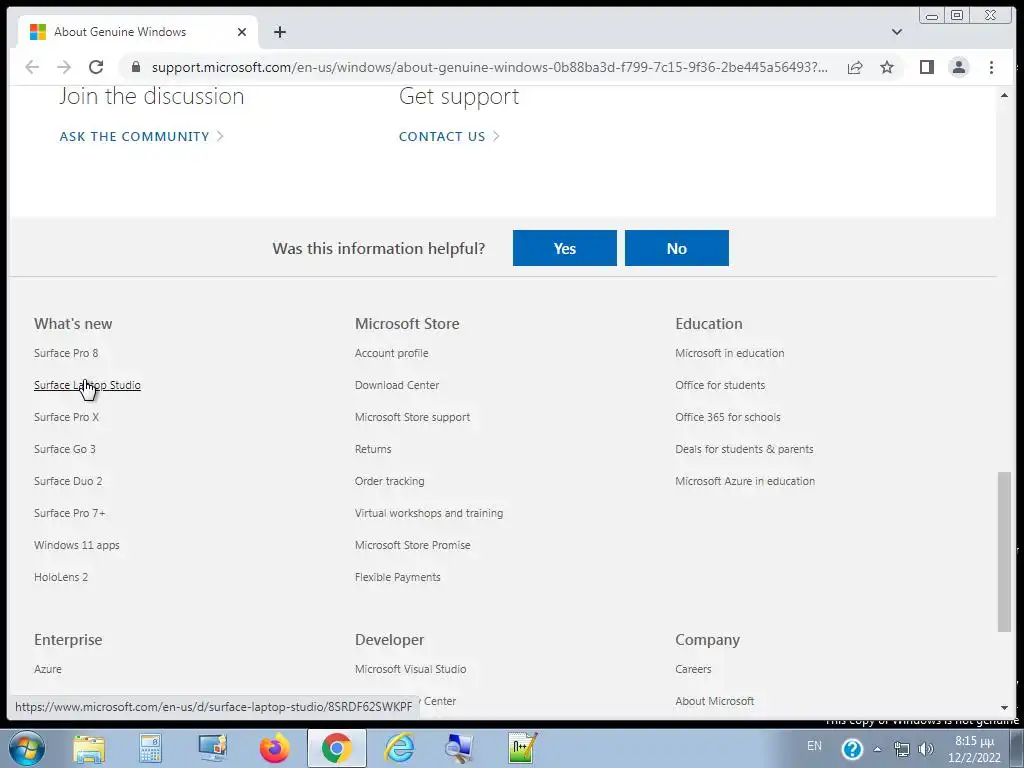1024x768 pixels.
Task: Open the Chrome profile avatar
Action: tap(959, 67)
